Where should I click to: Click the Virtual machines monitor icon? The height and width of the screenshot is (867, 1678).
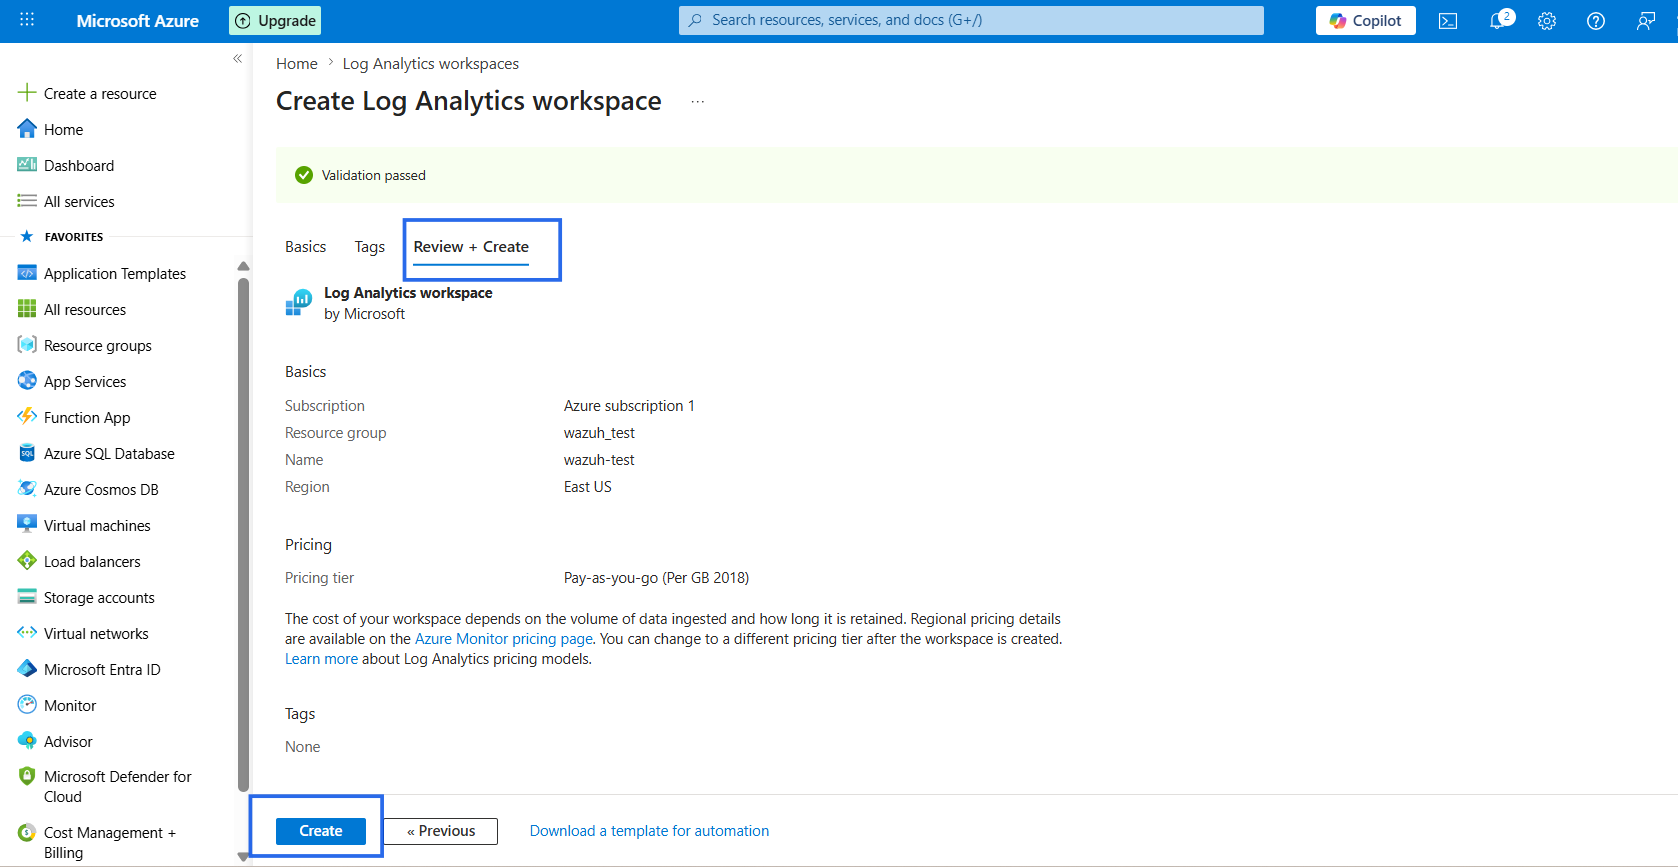pos(27,525)
